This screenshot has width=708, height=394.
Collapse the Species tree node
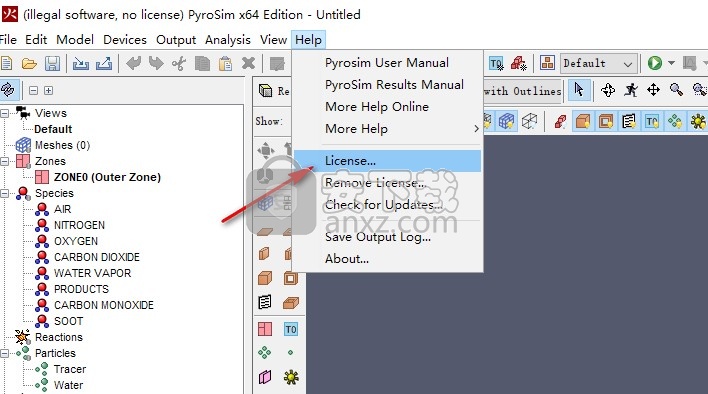coord(5,194)
